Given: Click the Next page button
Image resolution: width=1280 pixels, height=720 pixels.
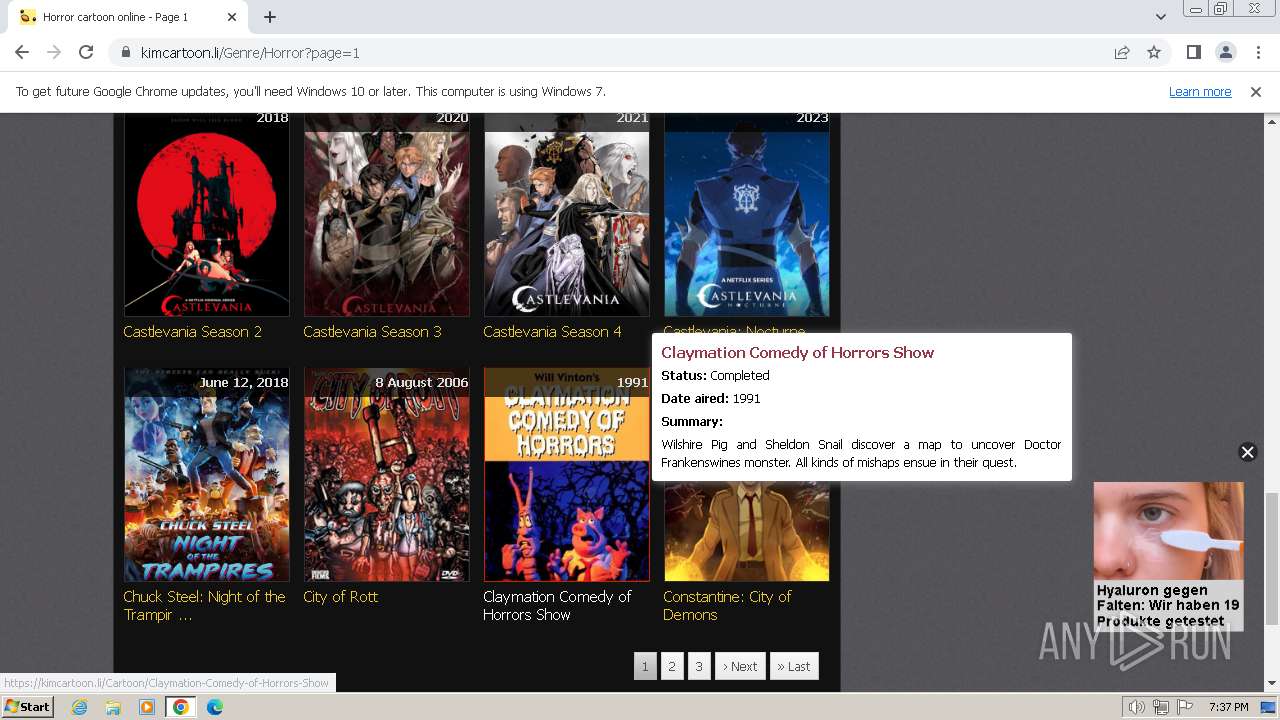Looking at the screenshot, I should click(x=740, y=666).
